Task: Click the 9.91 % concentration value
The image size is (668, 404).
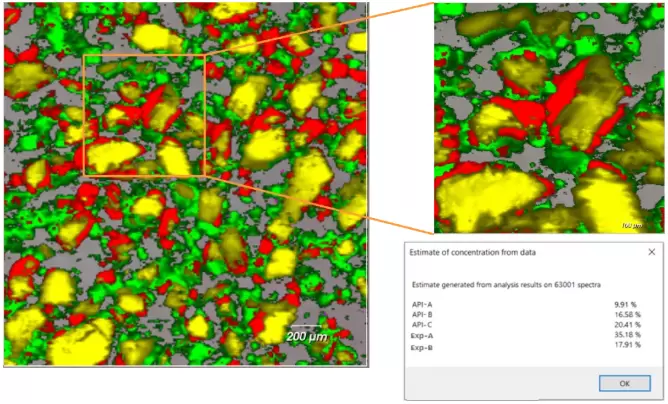Action: [627, 303]
